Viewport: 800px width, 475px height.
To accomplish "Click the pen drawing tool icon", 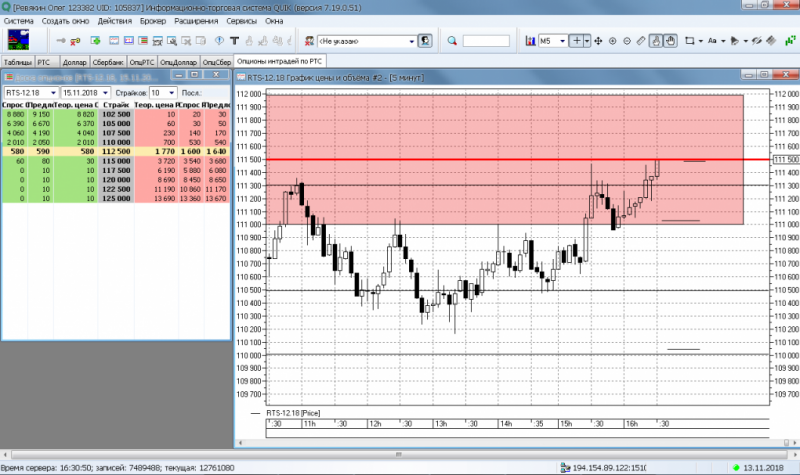I will pos(735,41).
